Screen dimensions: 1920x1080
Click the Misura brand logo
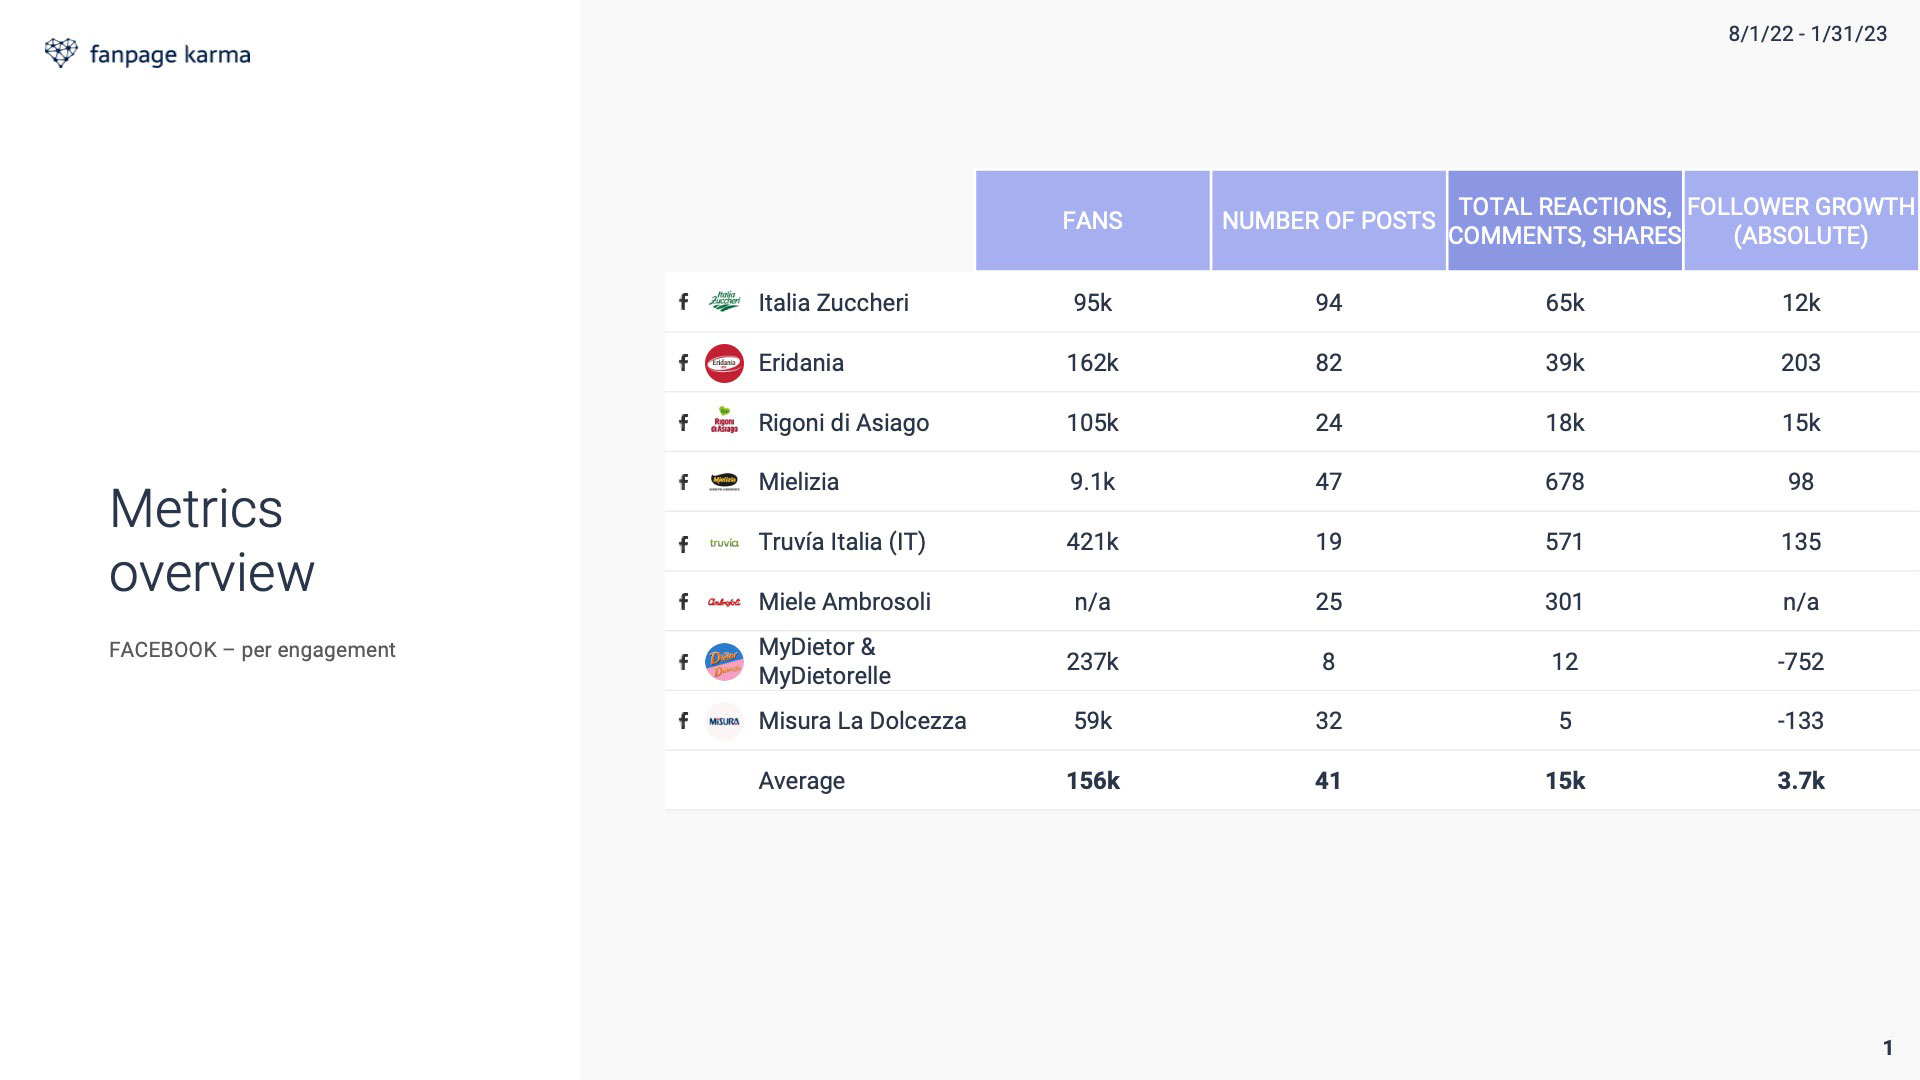tap(724, 721)
